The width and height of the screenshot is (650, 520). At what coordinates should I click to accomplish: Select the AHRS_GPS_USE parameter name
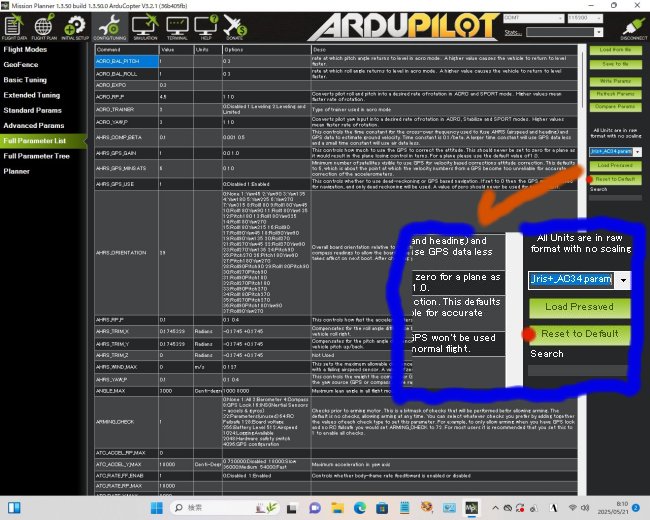point(126,184)
